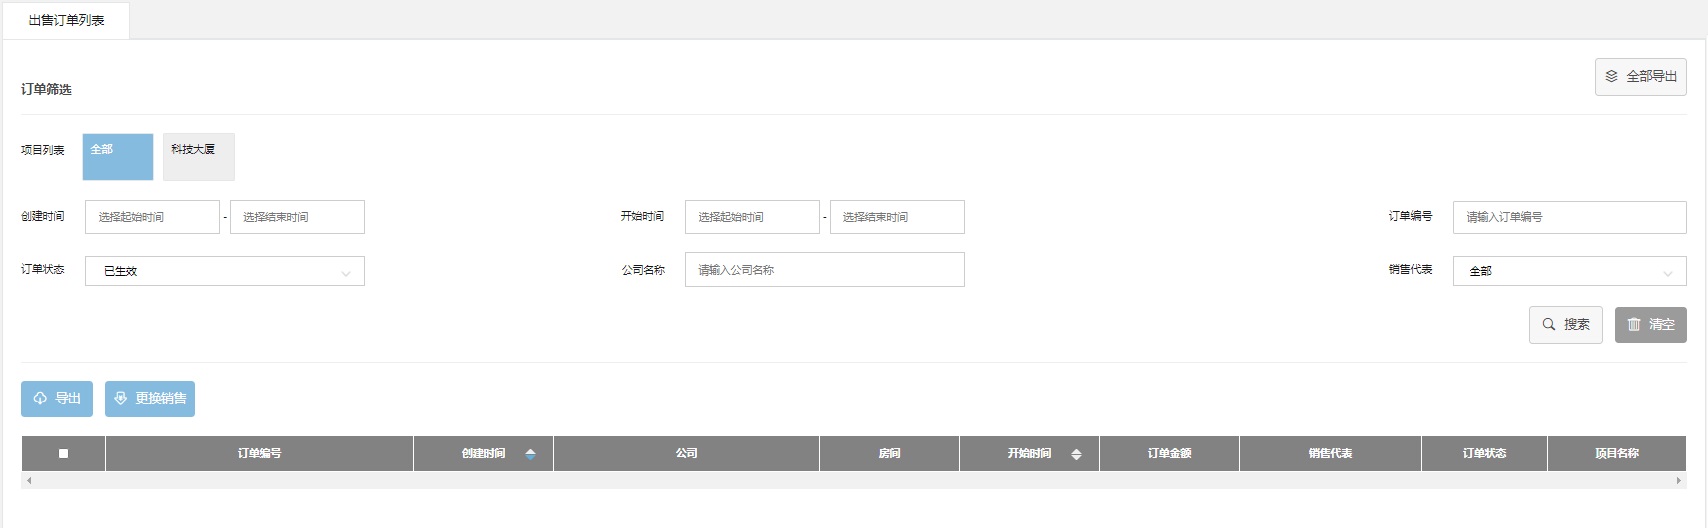
Task: Click the 搜索 search button
Action: click(x=1565, y=325)
